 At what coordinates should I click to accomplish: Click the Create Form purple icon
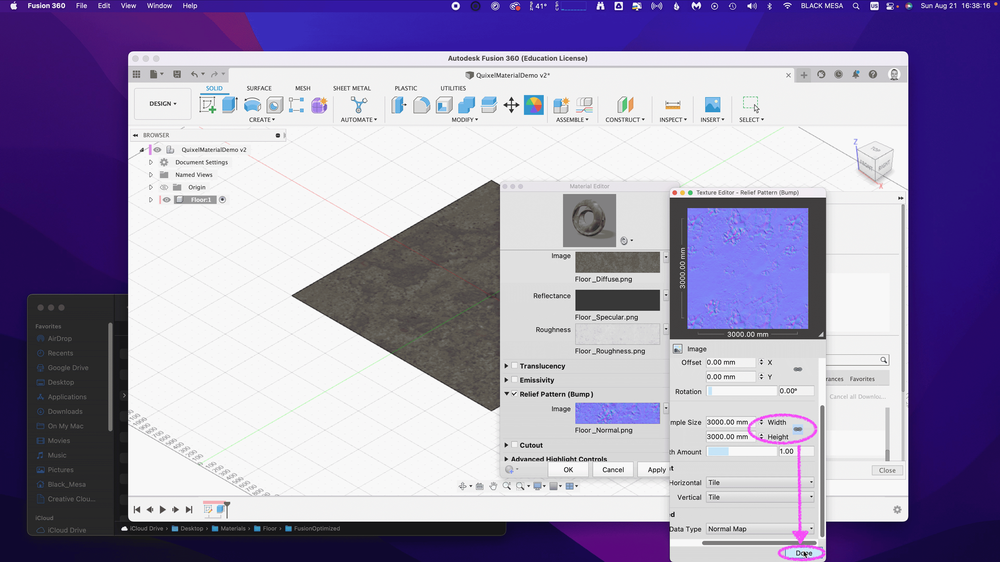[x=319, y=105]
